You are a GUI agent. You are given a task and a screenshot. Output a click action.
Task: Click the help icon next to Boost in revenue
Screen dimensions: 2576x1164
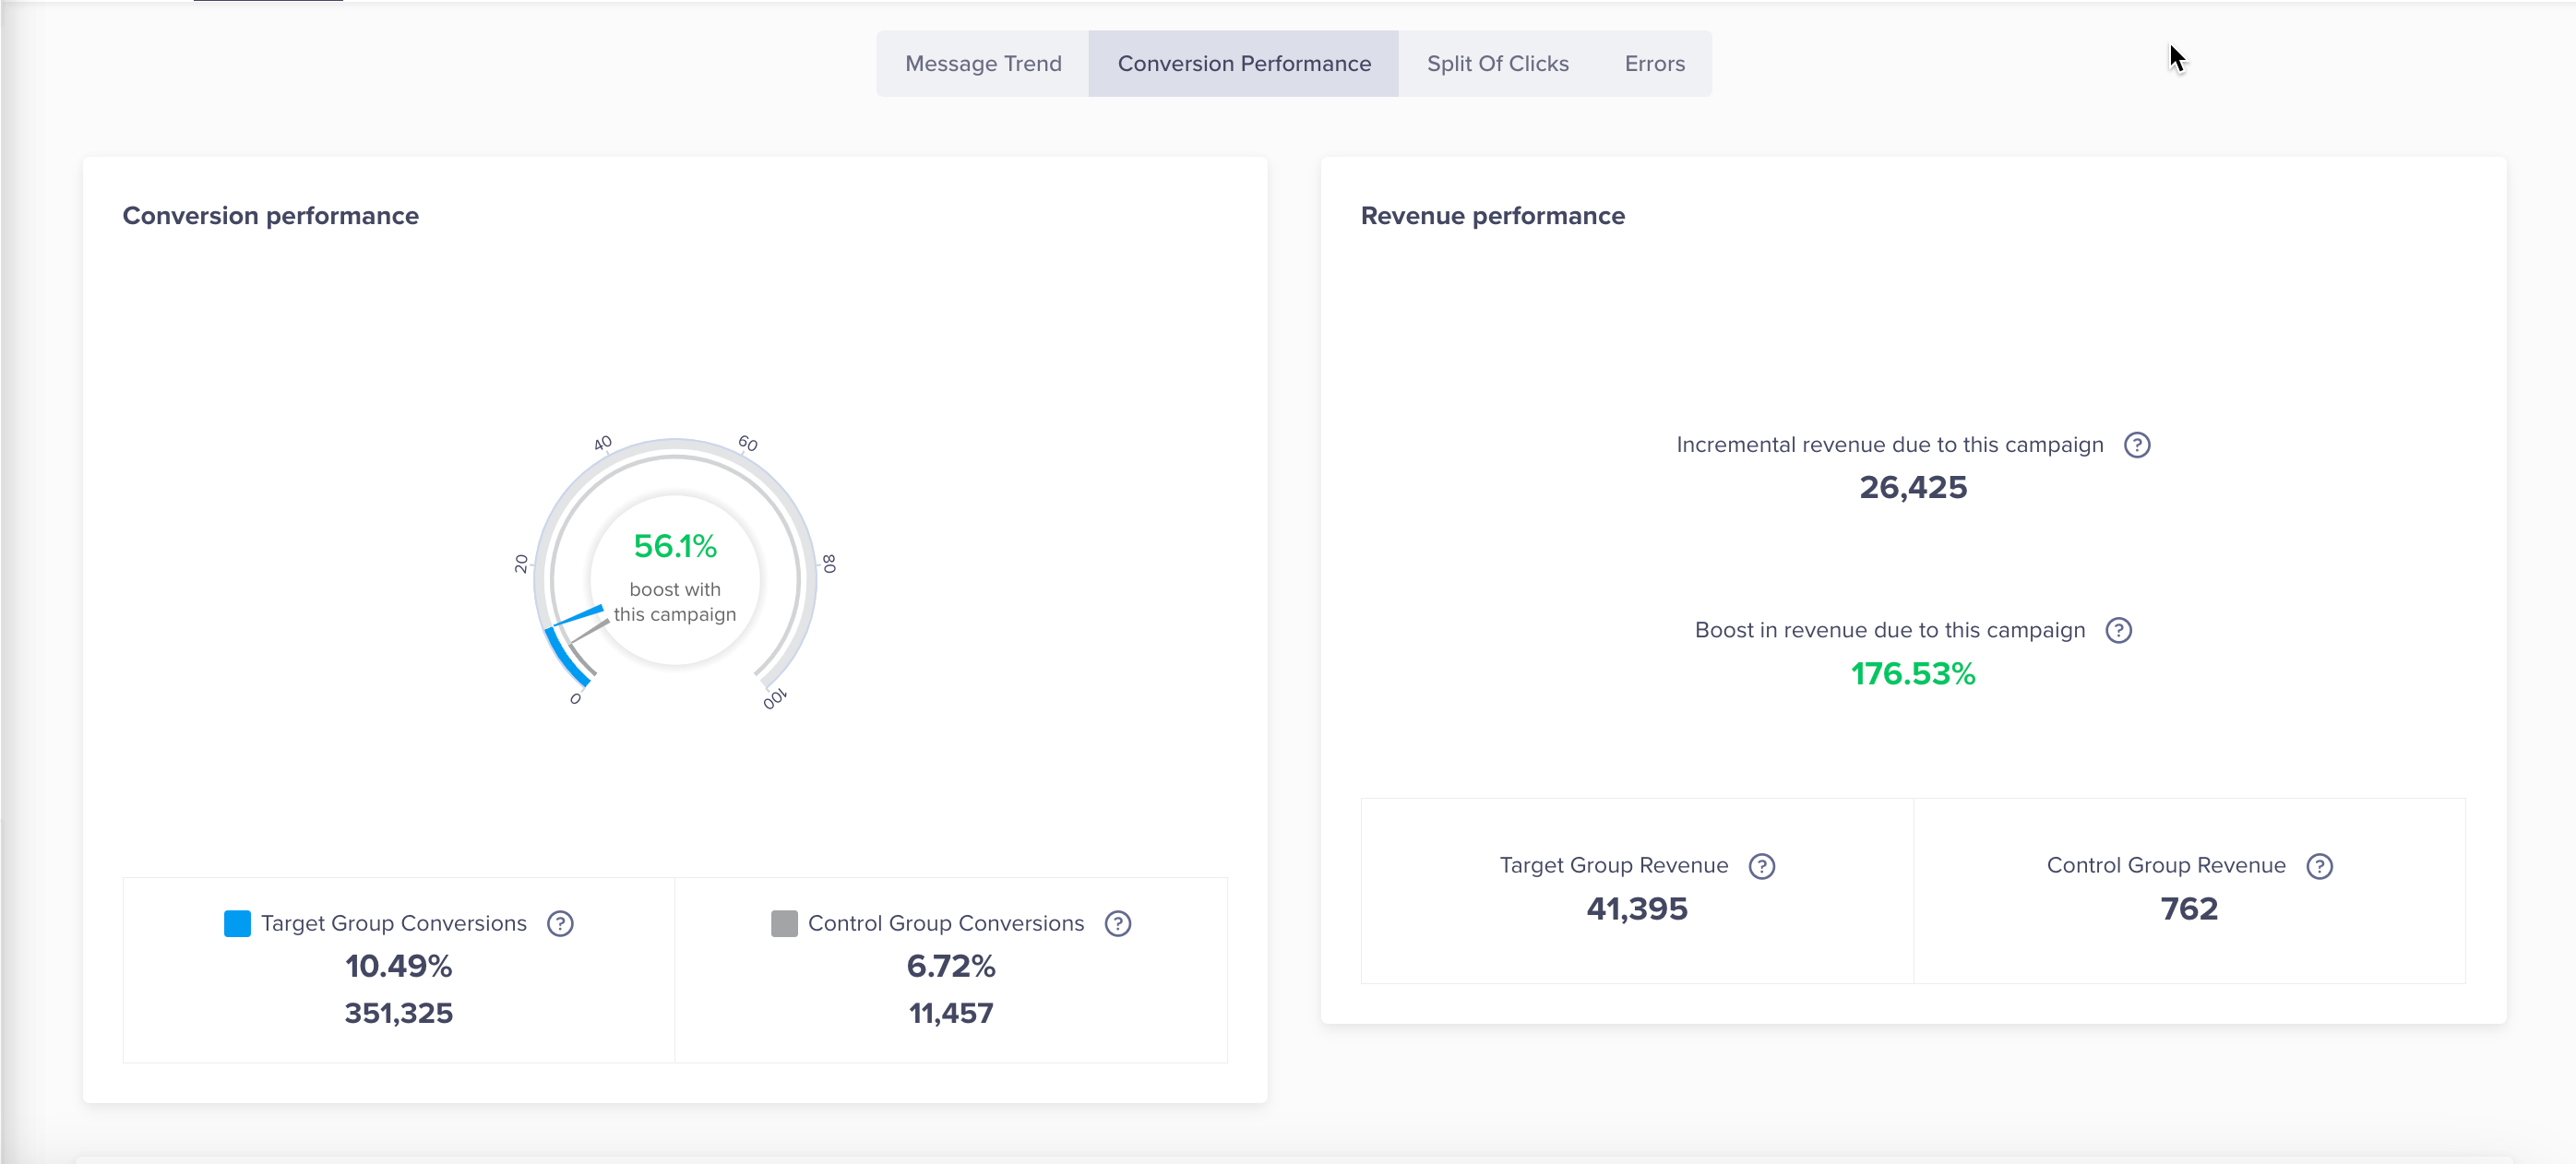point(2119,631)
